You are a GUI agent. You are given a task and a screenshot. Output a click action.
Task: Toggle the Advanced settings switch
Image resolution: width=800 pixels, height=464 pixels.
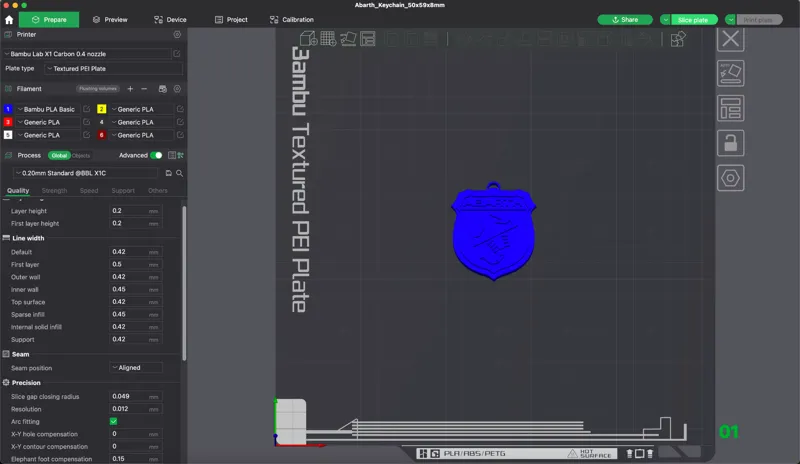click(156, 155)
